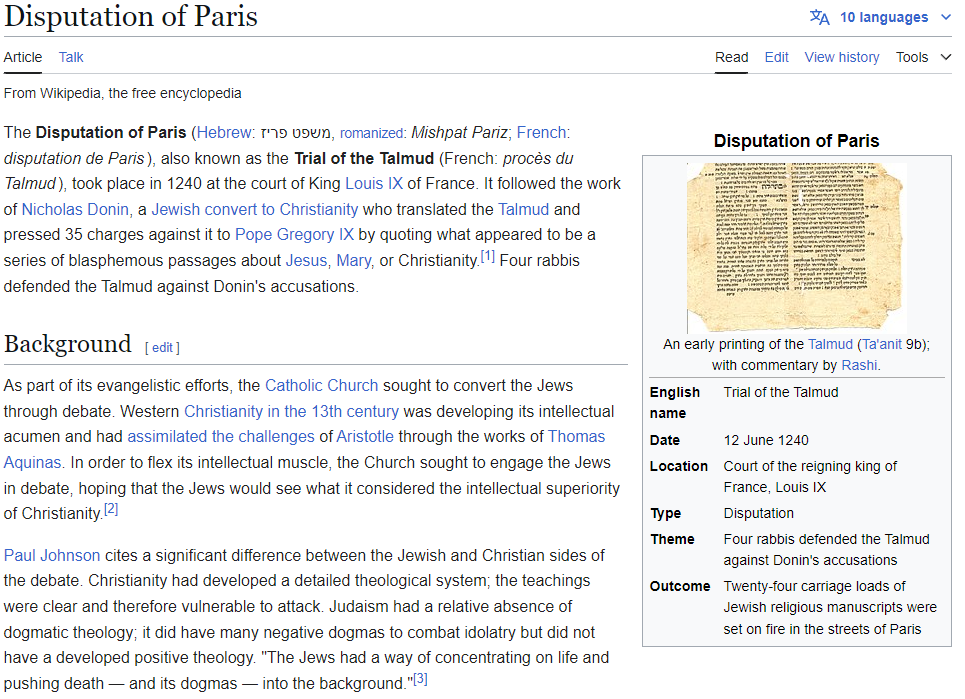Click 'From Wikipedia, the free encyclopedia' text
This screenshot has width=965, height=699.
tap(122, 93)
